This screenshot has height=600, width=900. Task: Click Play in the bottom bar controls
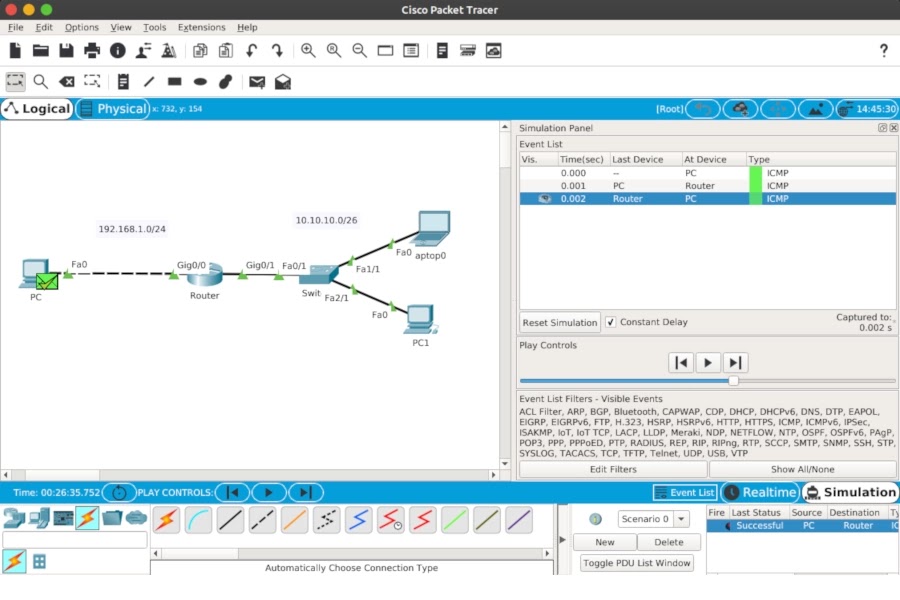pos(268,493)
